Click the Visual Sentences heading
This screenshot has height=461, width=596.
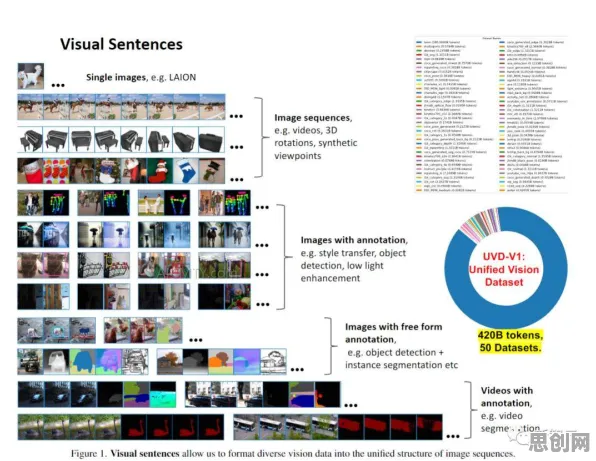point(121,44)
